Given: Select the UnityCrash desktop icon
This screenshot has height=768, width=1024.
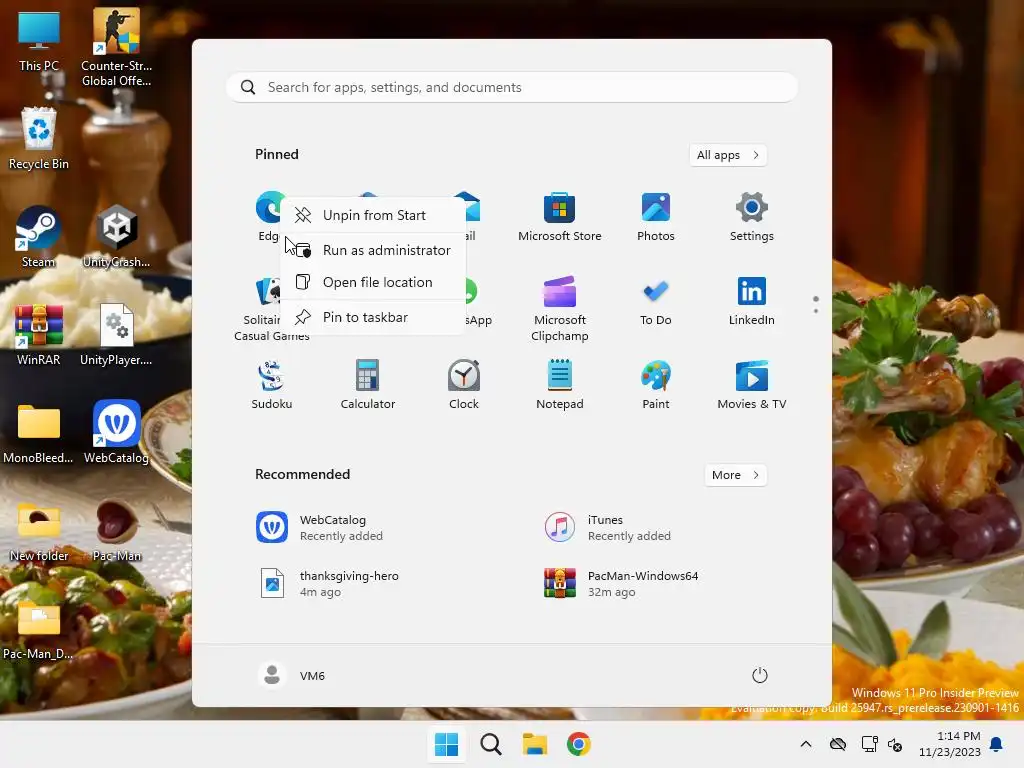Looking at the screenshot, I should point(116,236).
